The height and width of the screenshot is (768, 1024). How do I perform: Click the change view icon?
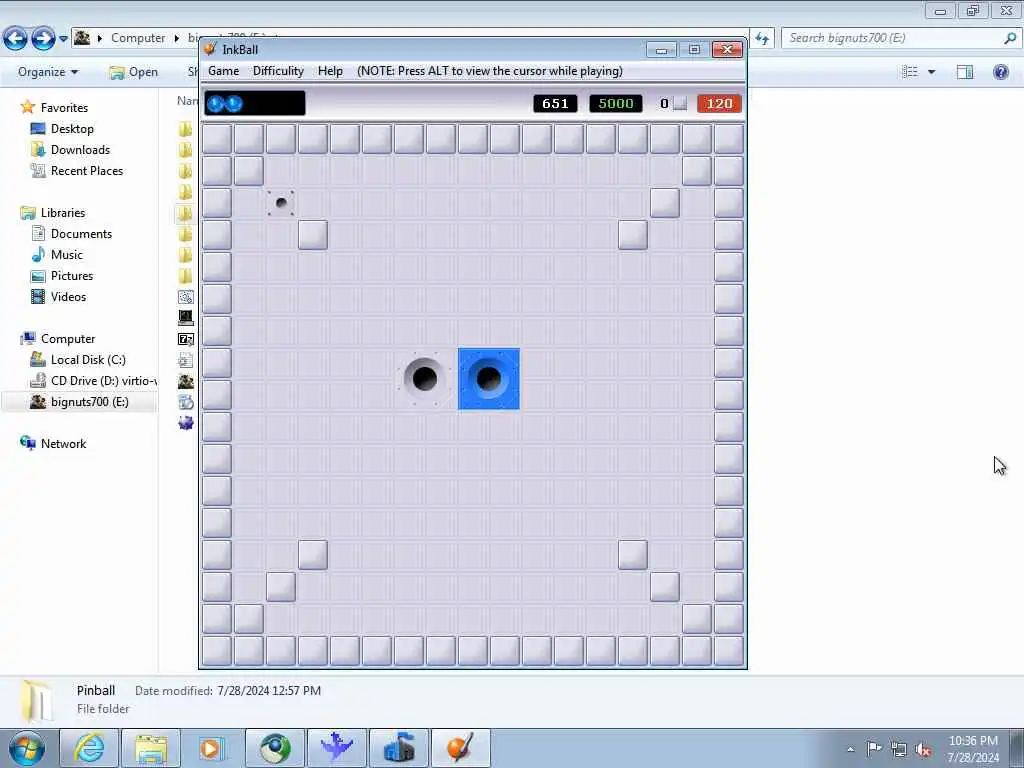click(910, 72)
